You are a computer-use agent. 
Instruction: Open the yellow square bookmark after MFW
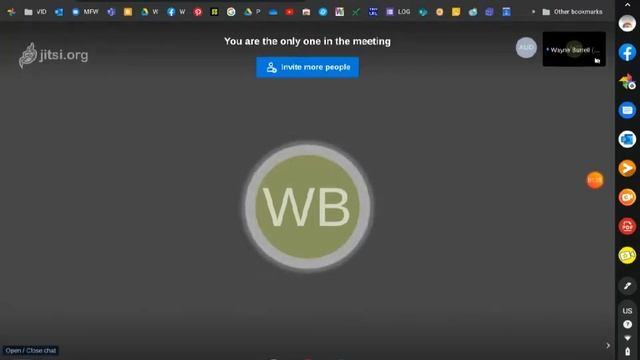[x=128, y=12]
